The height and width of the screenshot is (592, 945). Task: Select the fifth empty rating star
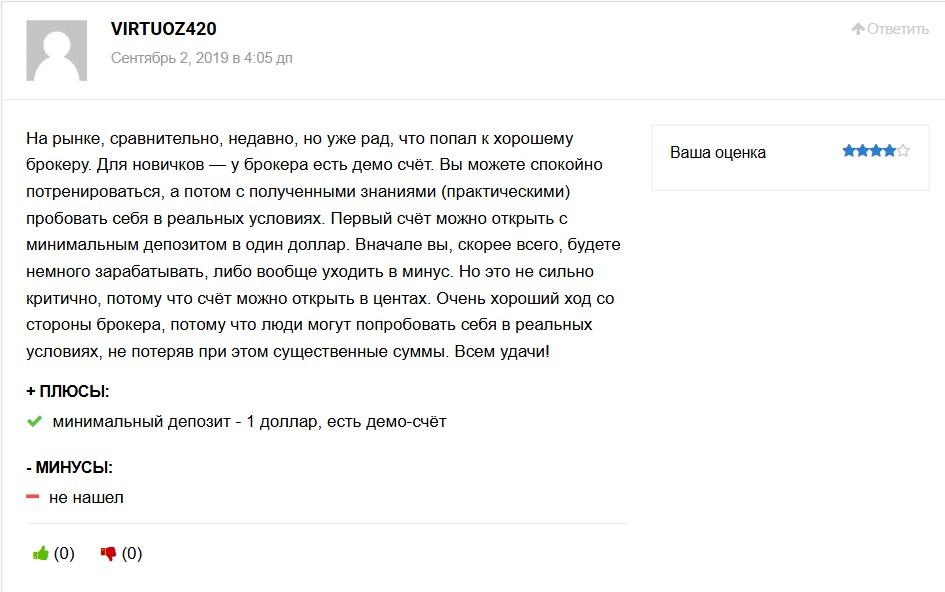(903, 151)
